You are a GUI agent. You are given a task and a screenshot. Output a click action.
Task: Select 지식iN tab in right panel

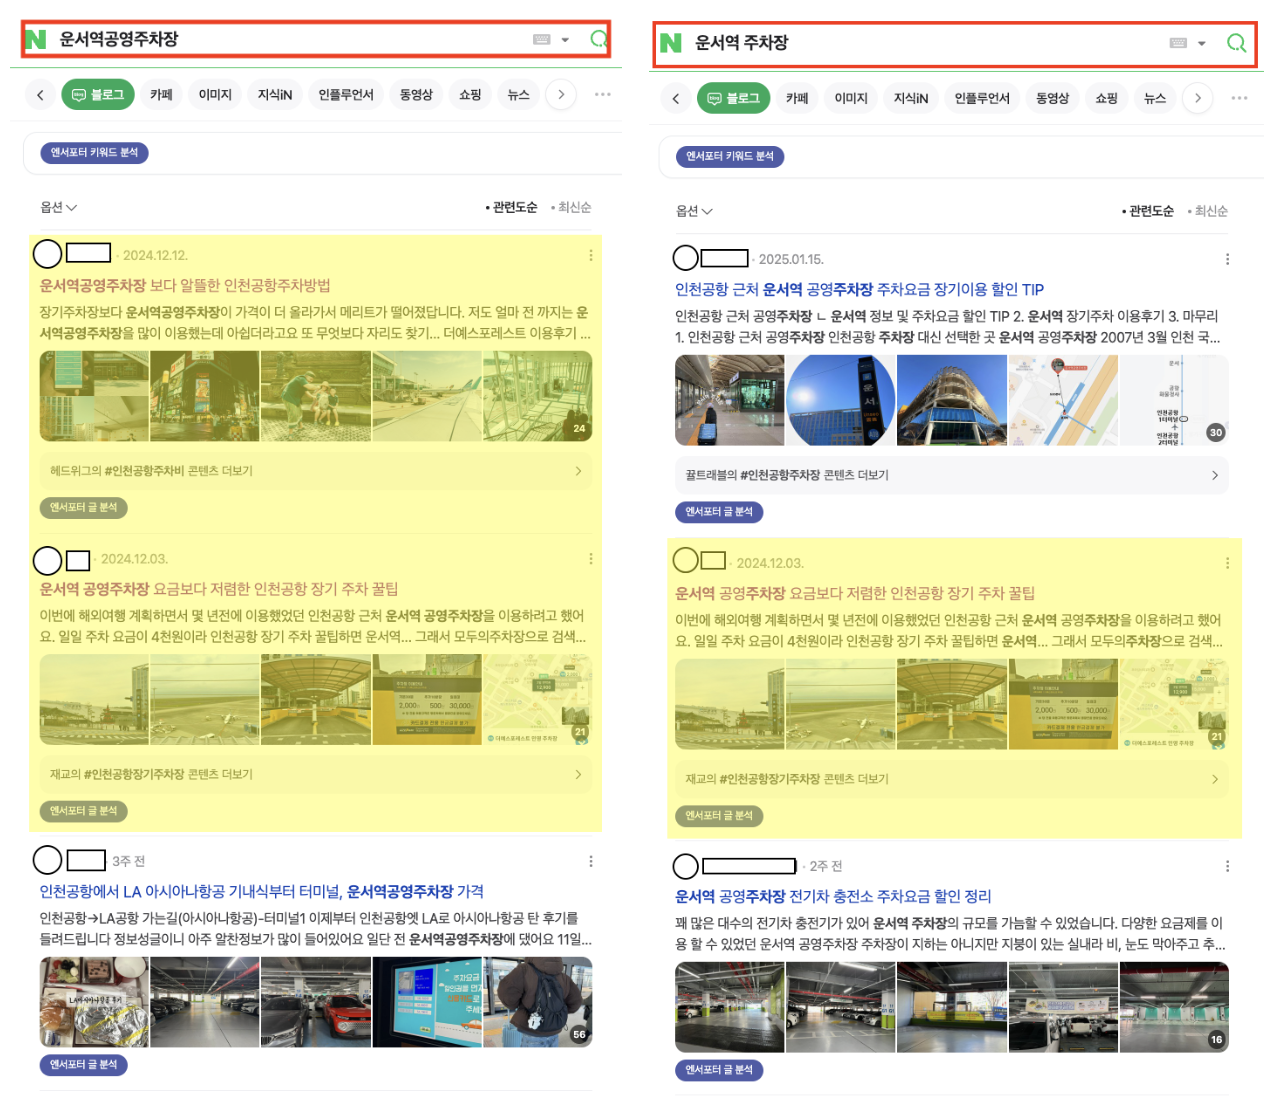pos(911,98)
